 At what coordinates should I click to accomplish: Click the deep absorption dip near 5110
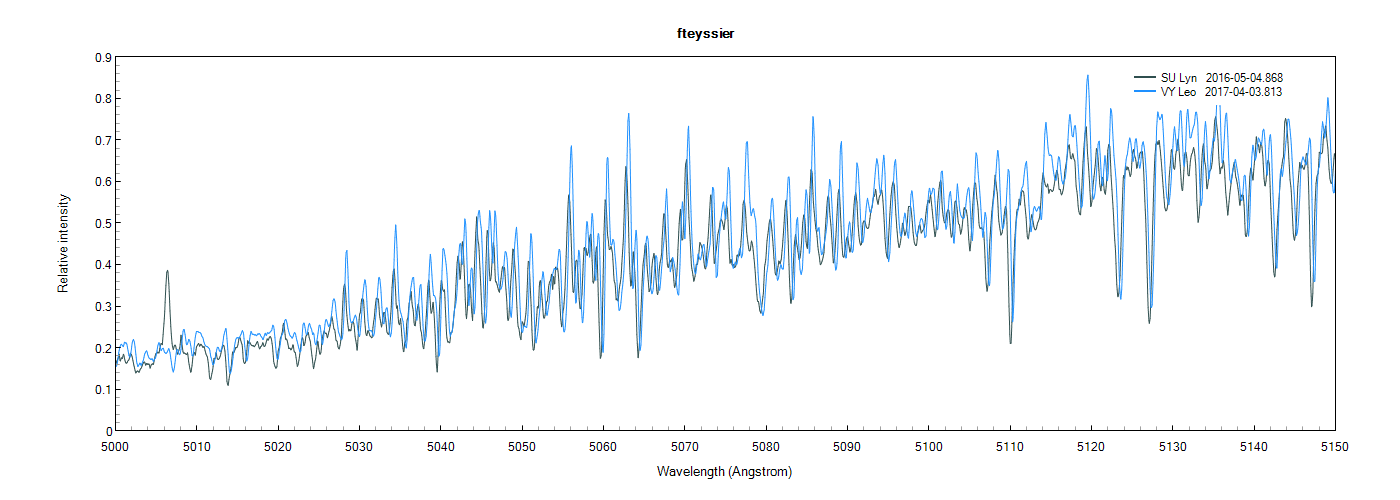pyautogui.click(x=1010, y=342)
